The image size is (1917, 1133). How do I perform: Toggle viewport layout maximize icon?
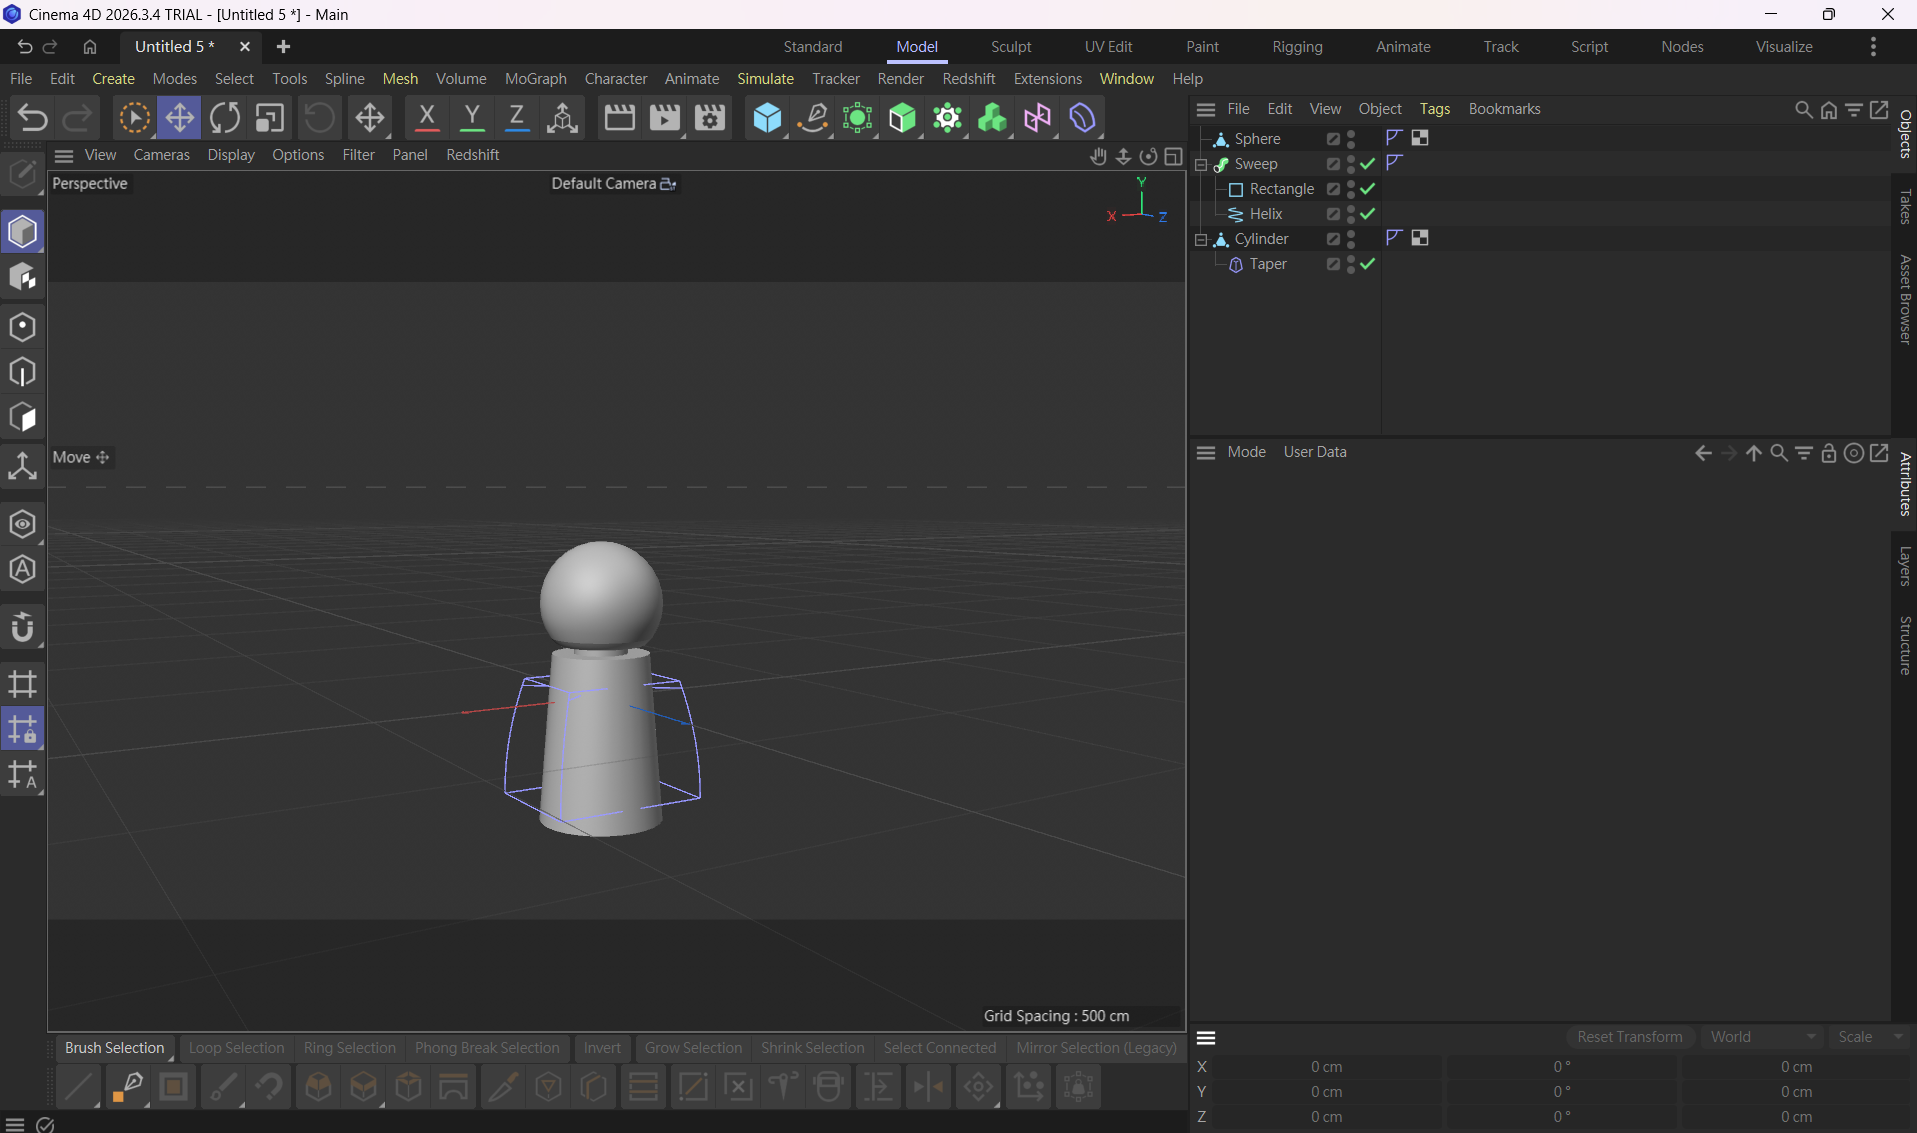point(1173,156)
